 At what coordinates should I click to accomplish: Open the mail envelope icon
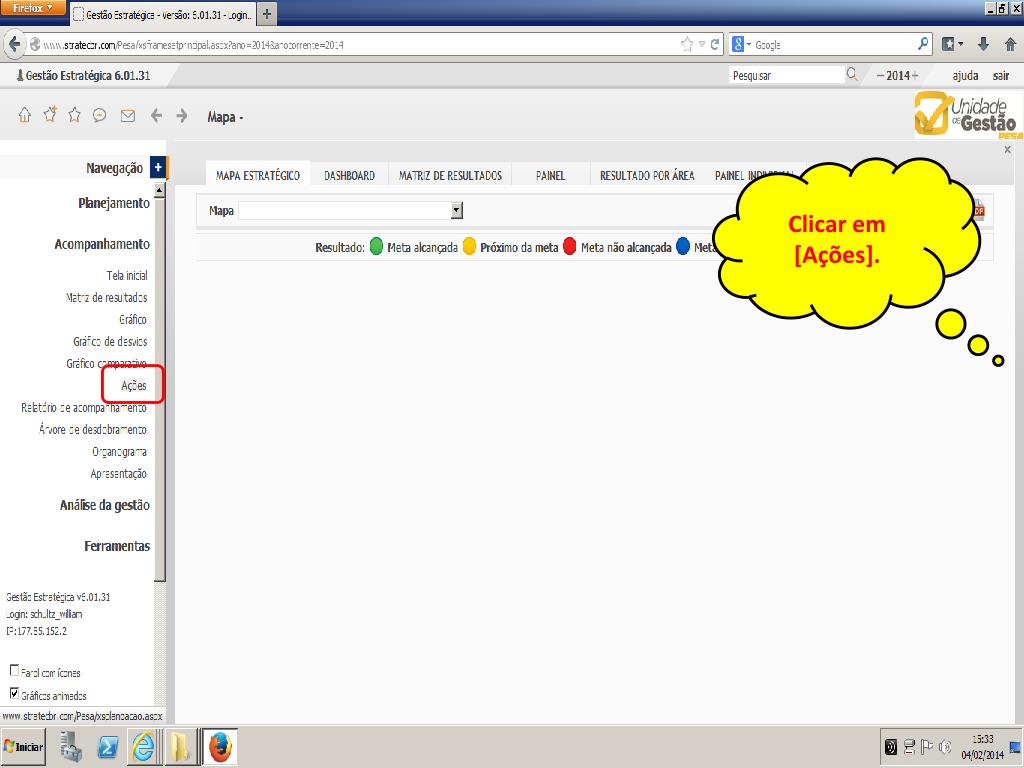point(127,116)
